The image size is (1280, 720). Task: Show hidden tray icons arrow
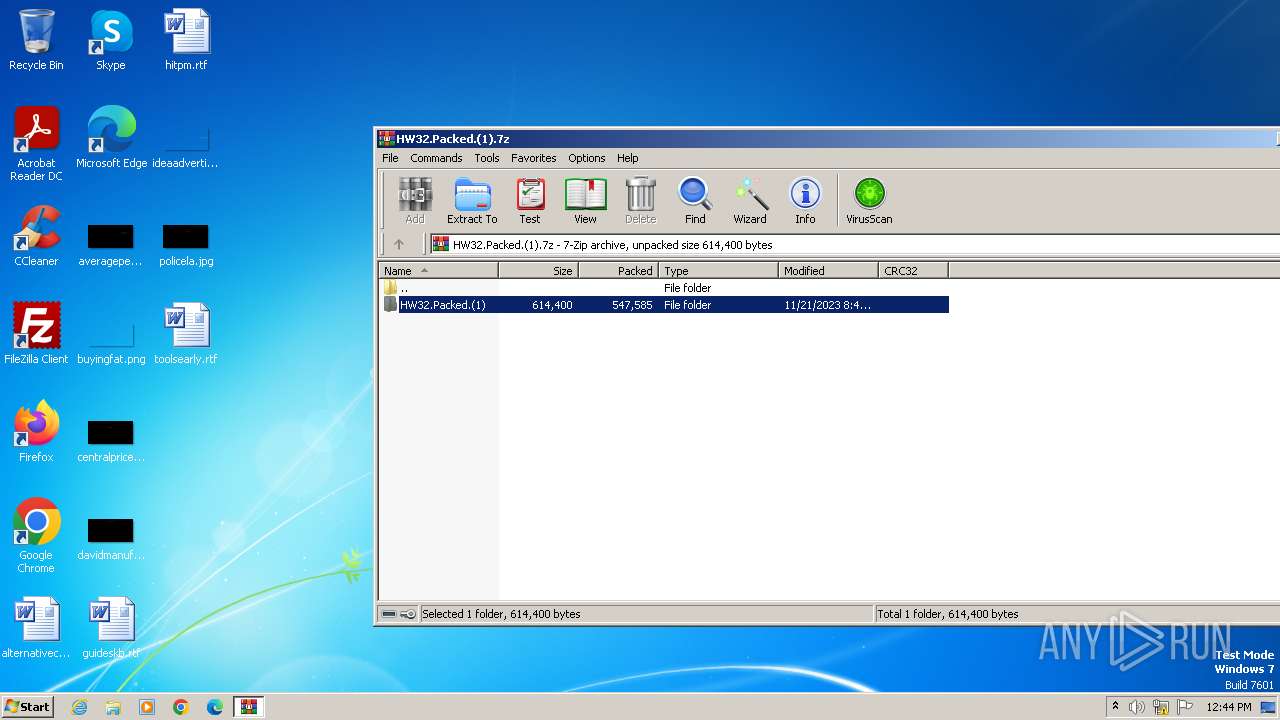(x=1115, y=706)
